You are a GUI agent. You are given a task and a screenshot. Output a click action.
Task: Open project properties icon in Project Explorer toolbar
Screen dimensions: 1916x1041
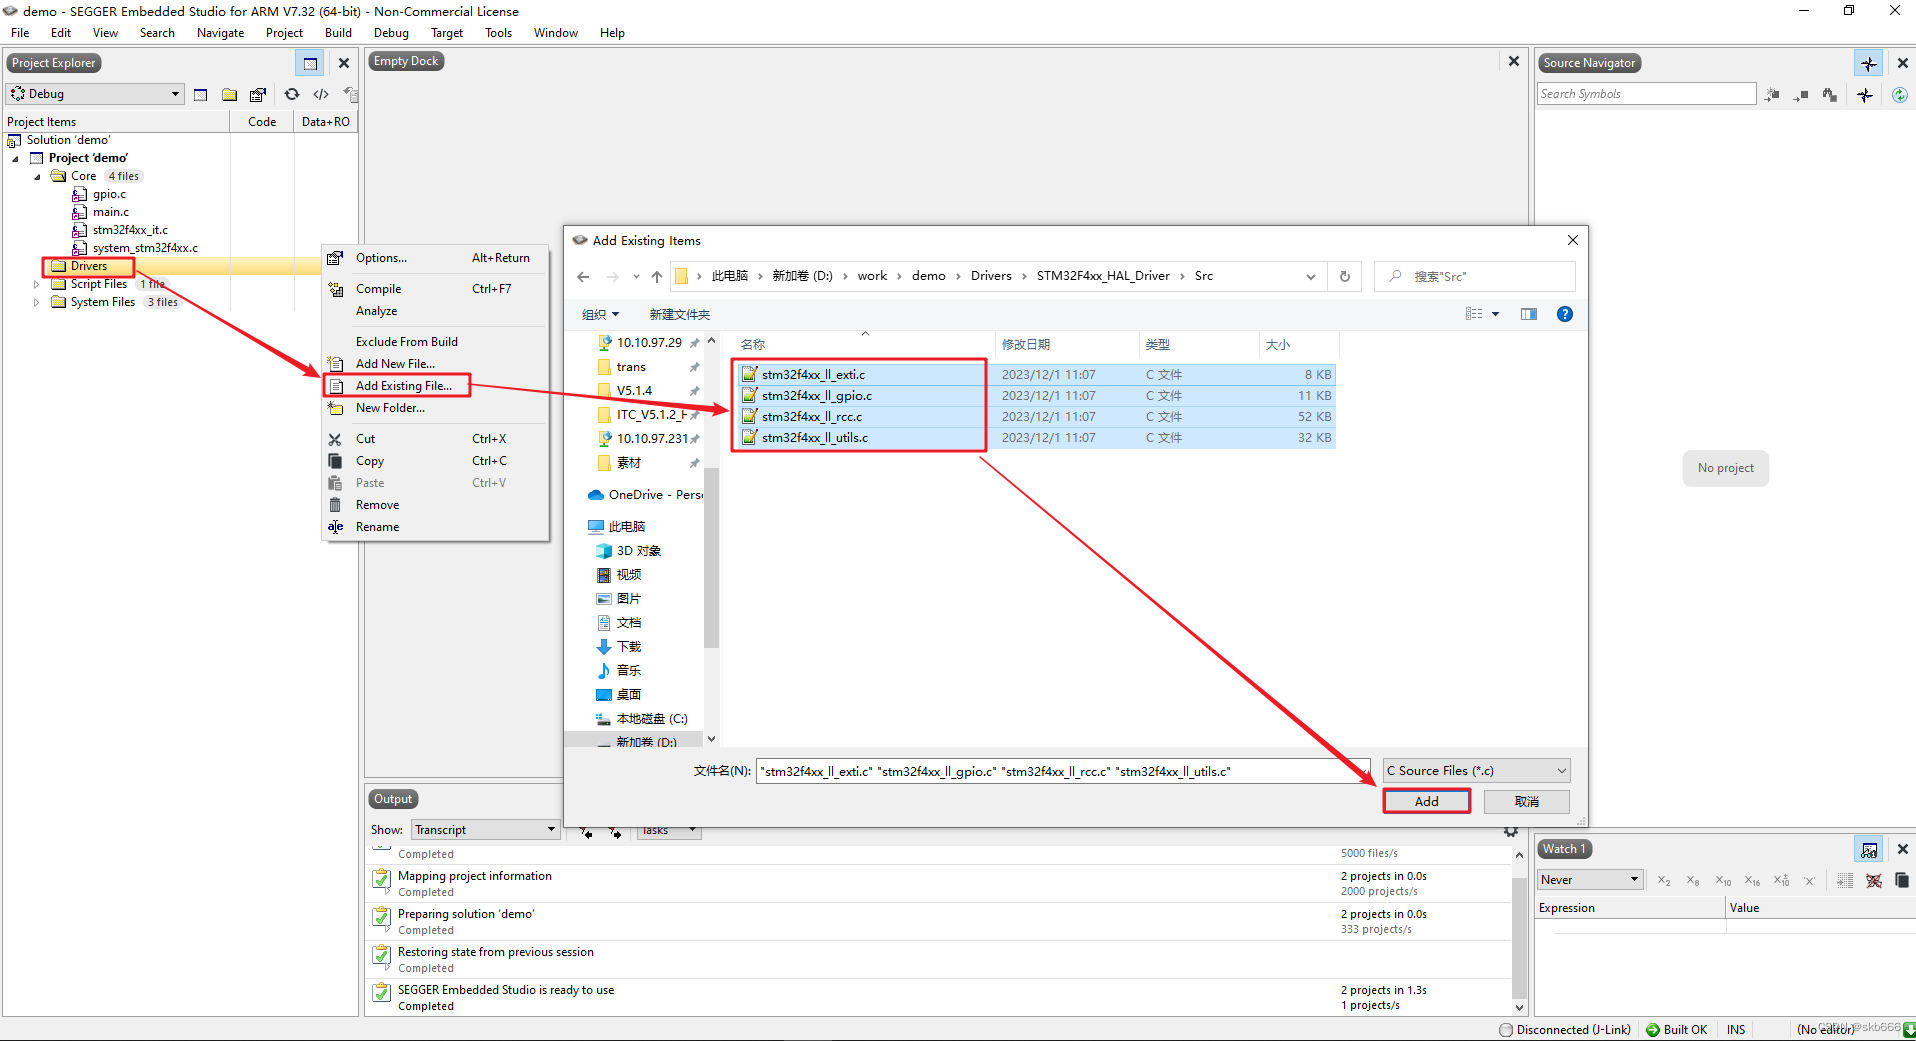tap(258, 94)
